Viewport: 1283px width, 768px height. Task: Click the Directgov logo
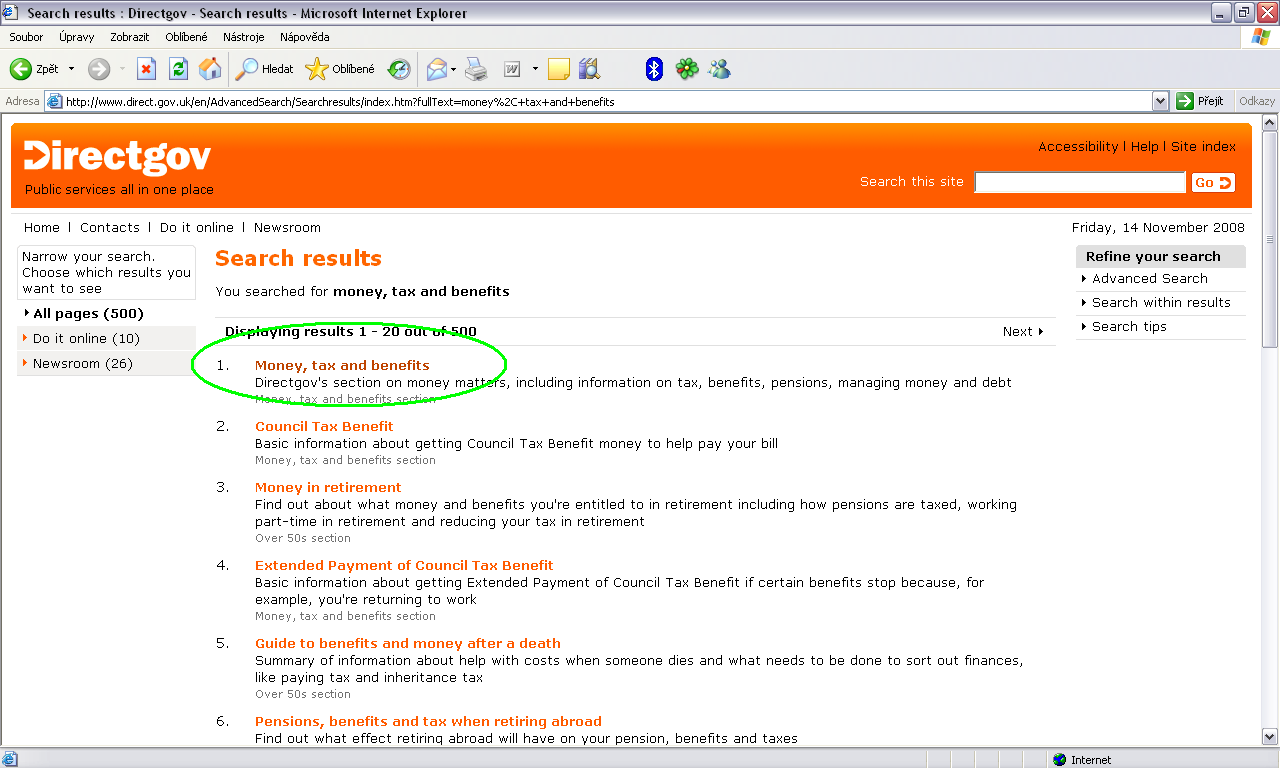tap(118, 157)
